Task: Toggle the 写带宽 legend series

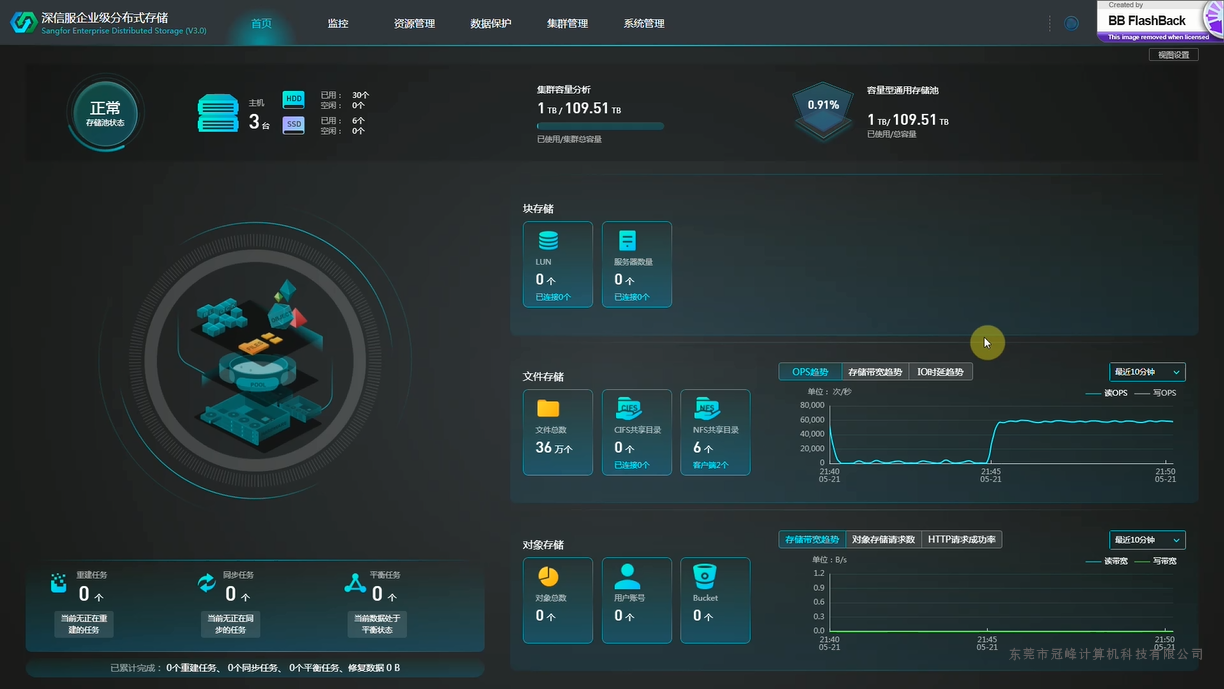Action: click(x=1155, y=561)
